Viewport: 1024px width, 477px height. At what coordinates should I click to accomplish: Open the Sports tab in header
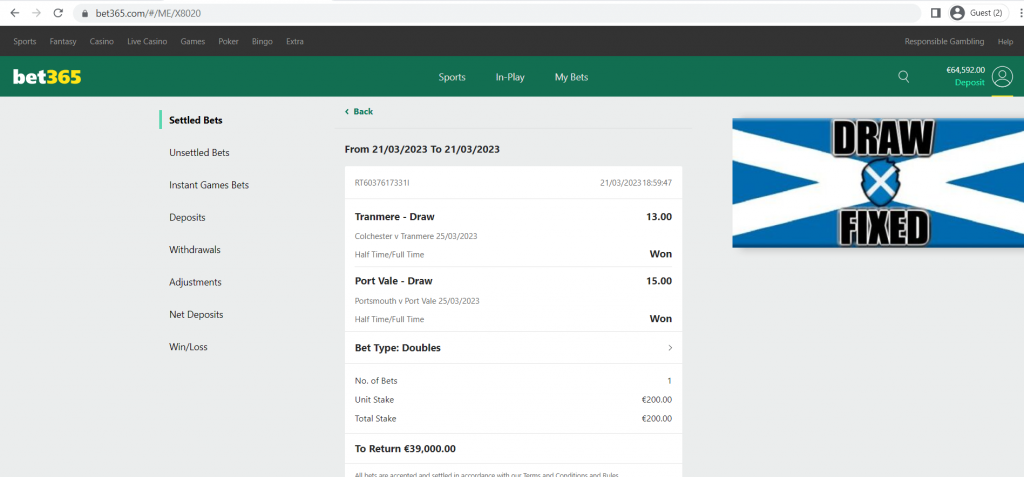pos(452,77)
